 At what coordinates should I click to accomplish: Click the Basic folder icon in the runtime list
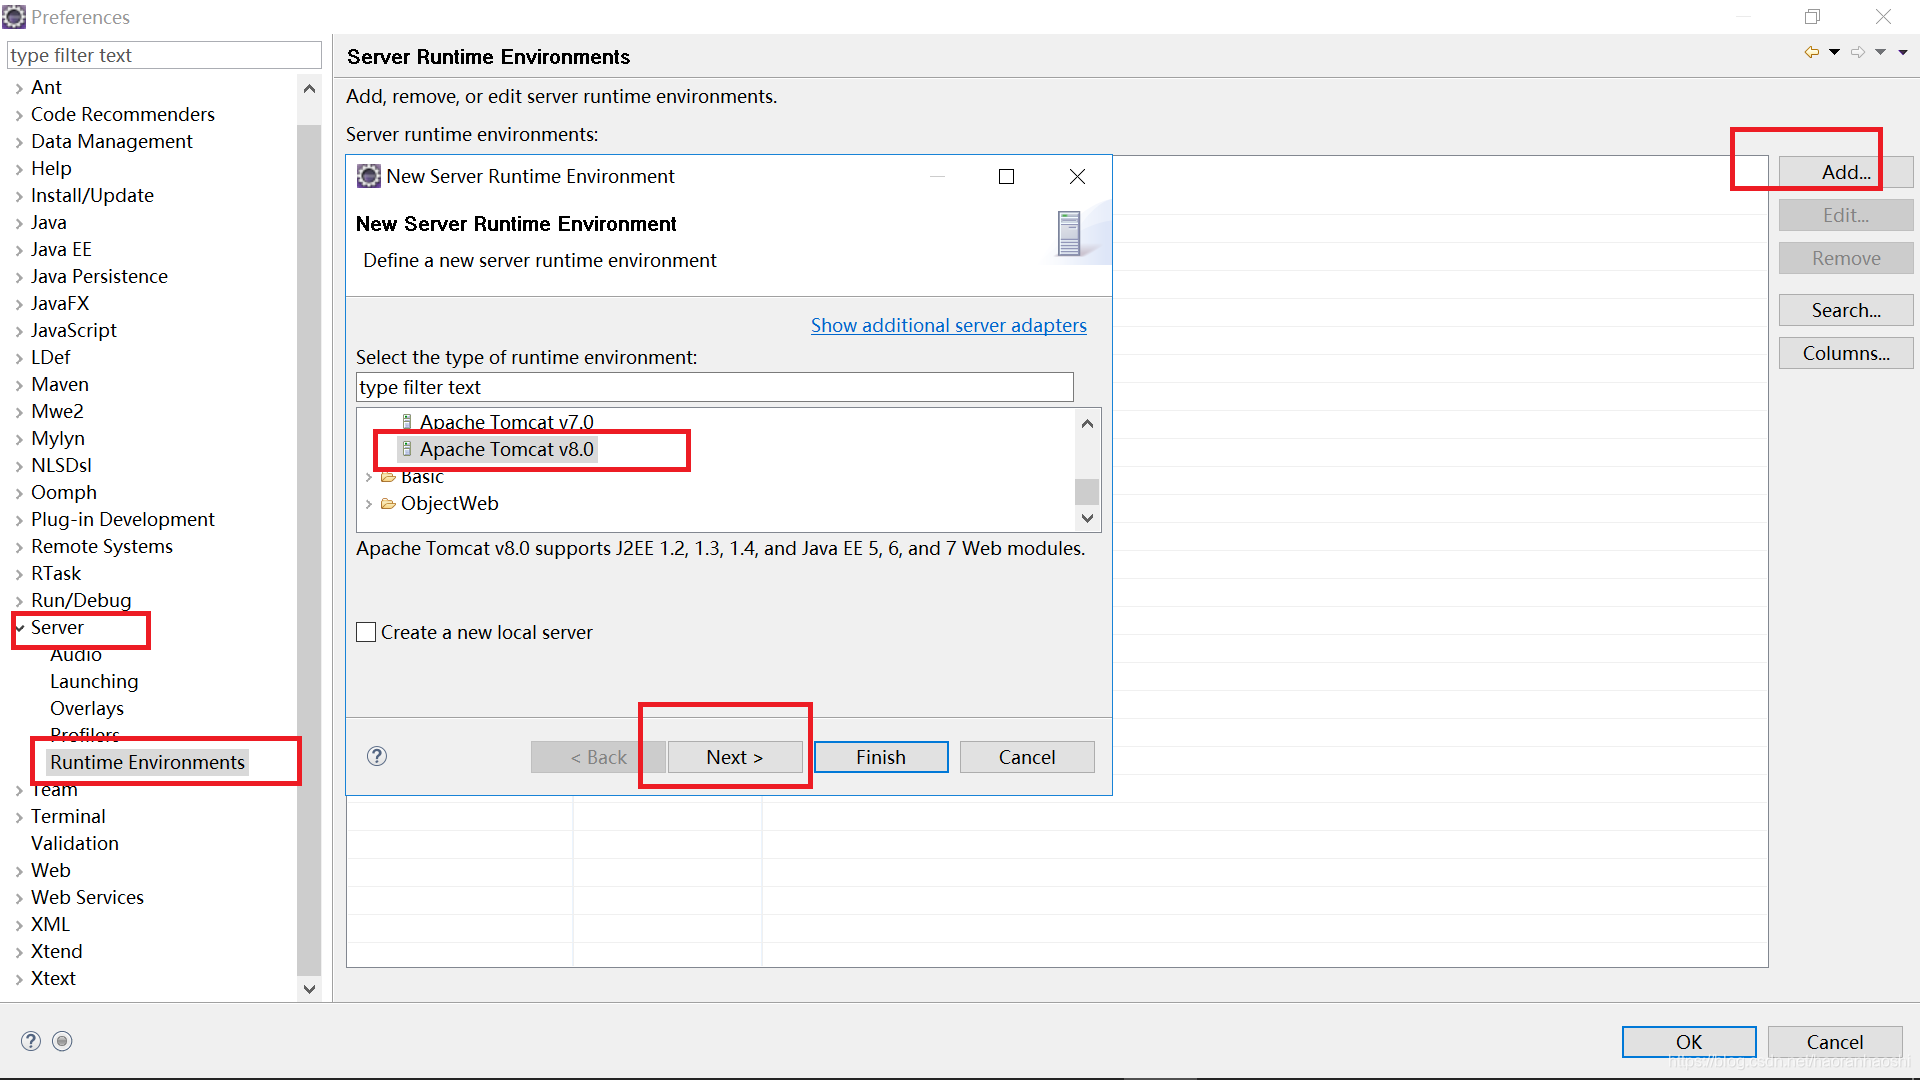click(x=388, y=476)
